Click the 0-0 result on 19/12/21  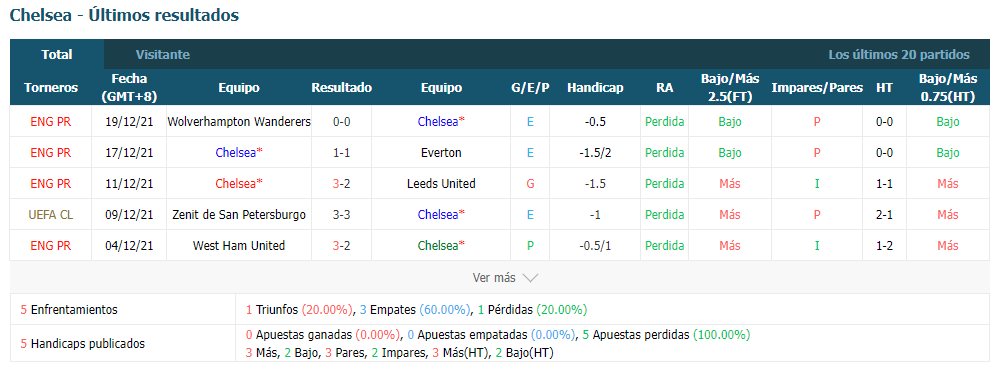(341, 122)
